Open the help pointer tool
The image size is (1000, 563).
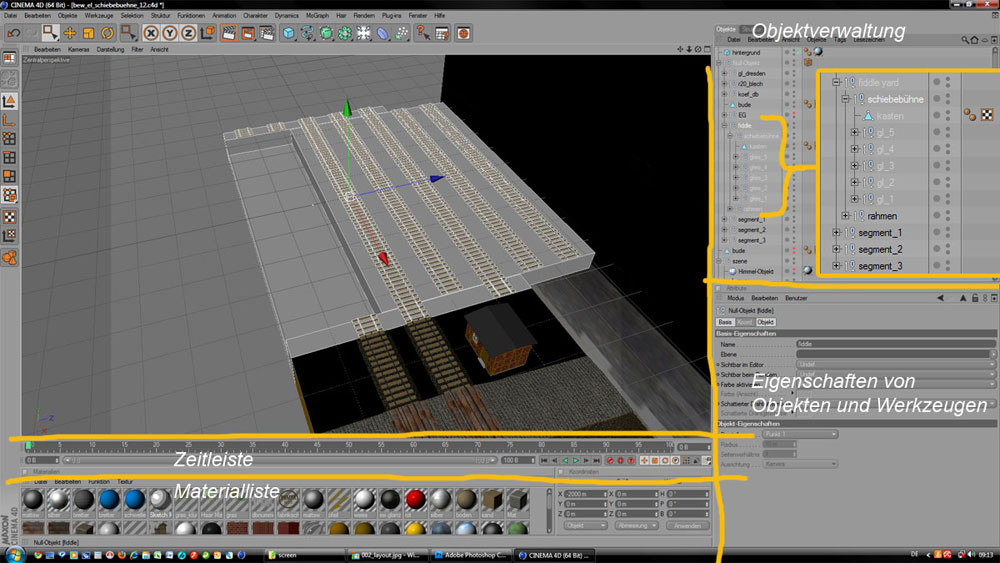point(423,33)
